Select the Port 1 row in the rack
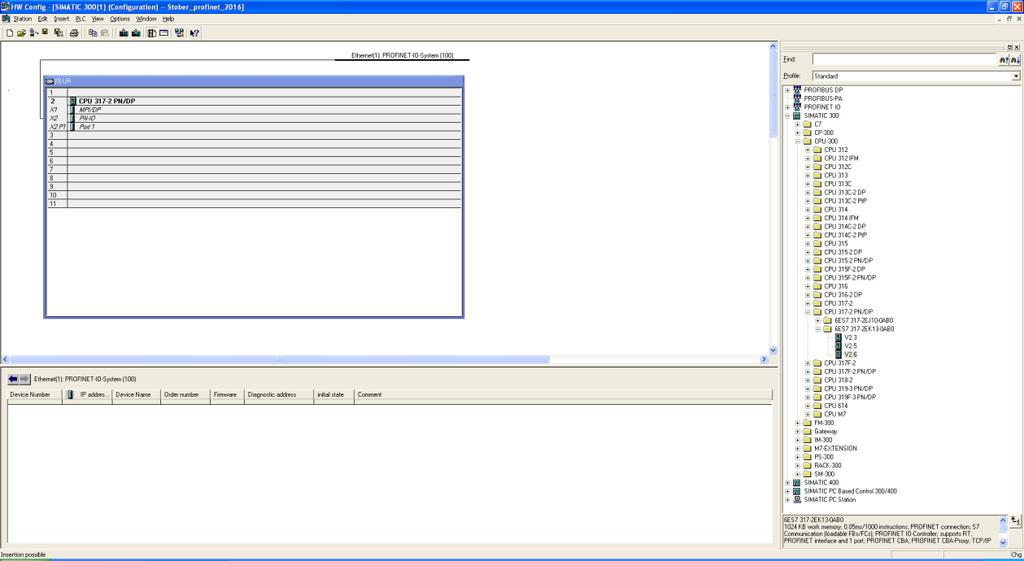Image resolution: width=1024 pixels, height=561 pixels. [264, 127]
